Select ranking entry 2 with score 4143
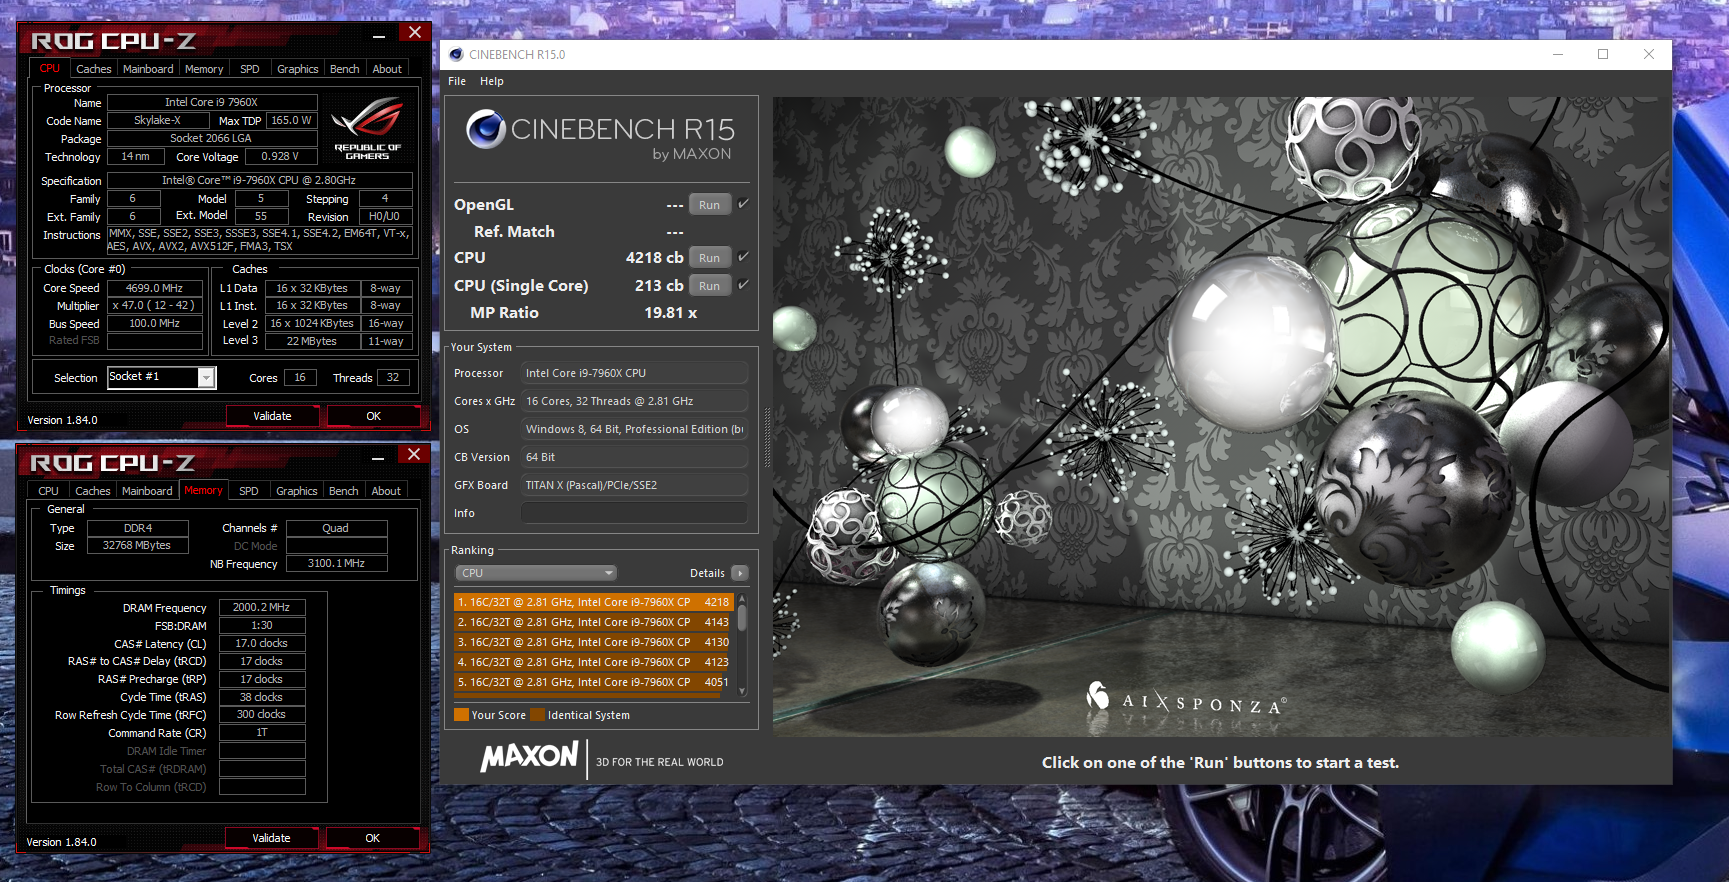 pyautogui.click(x=594, y=622)
